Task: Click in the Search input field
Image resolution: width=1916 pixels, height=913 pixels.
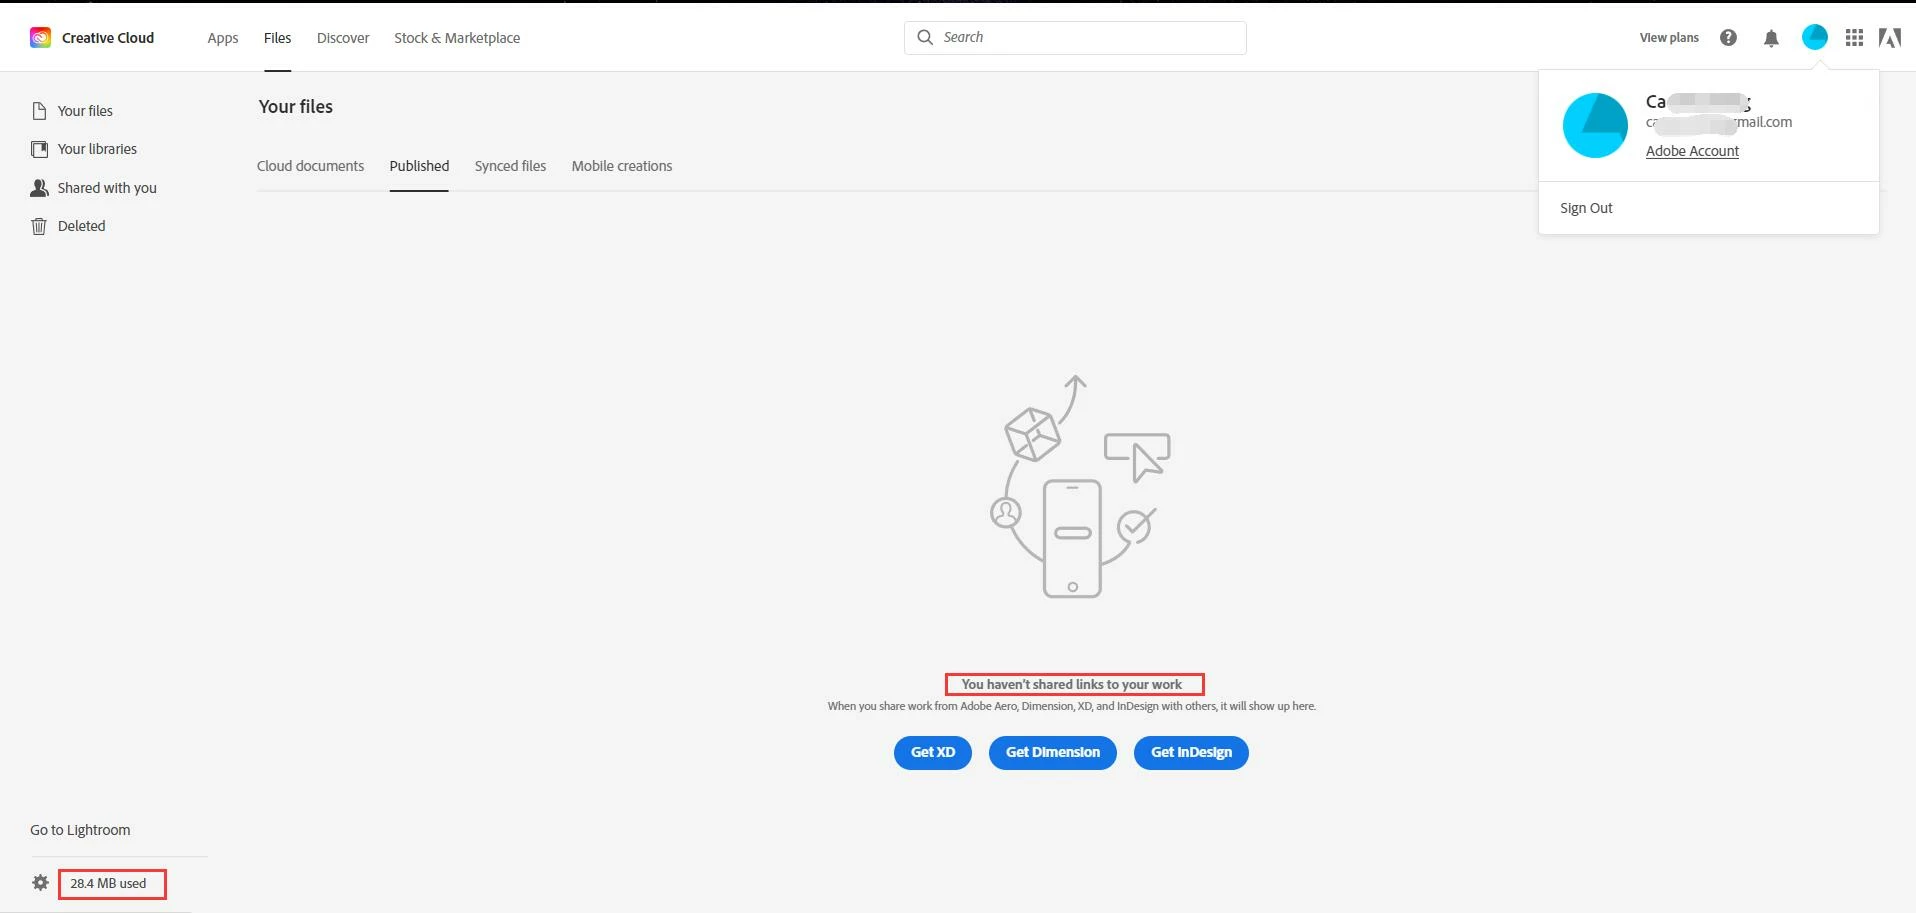Action: coord(1075,38)
